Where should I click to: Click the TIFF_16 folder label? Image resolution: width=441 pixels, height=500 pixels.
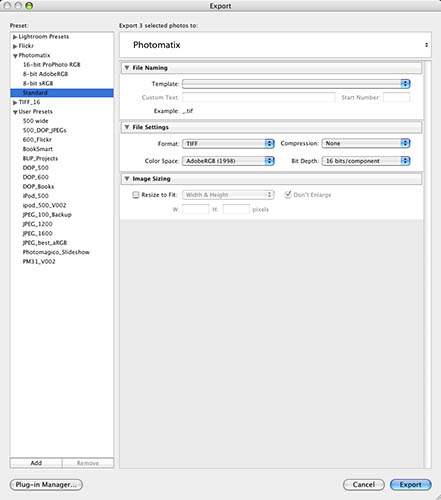(x=29, y=102)
